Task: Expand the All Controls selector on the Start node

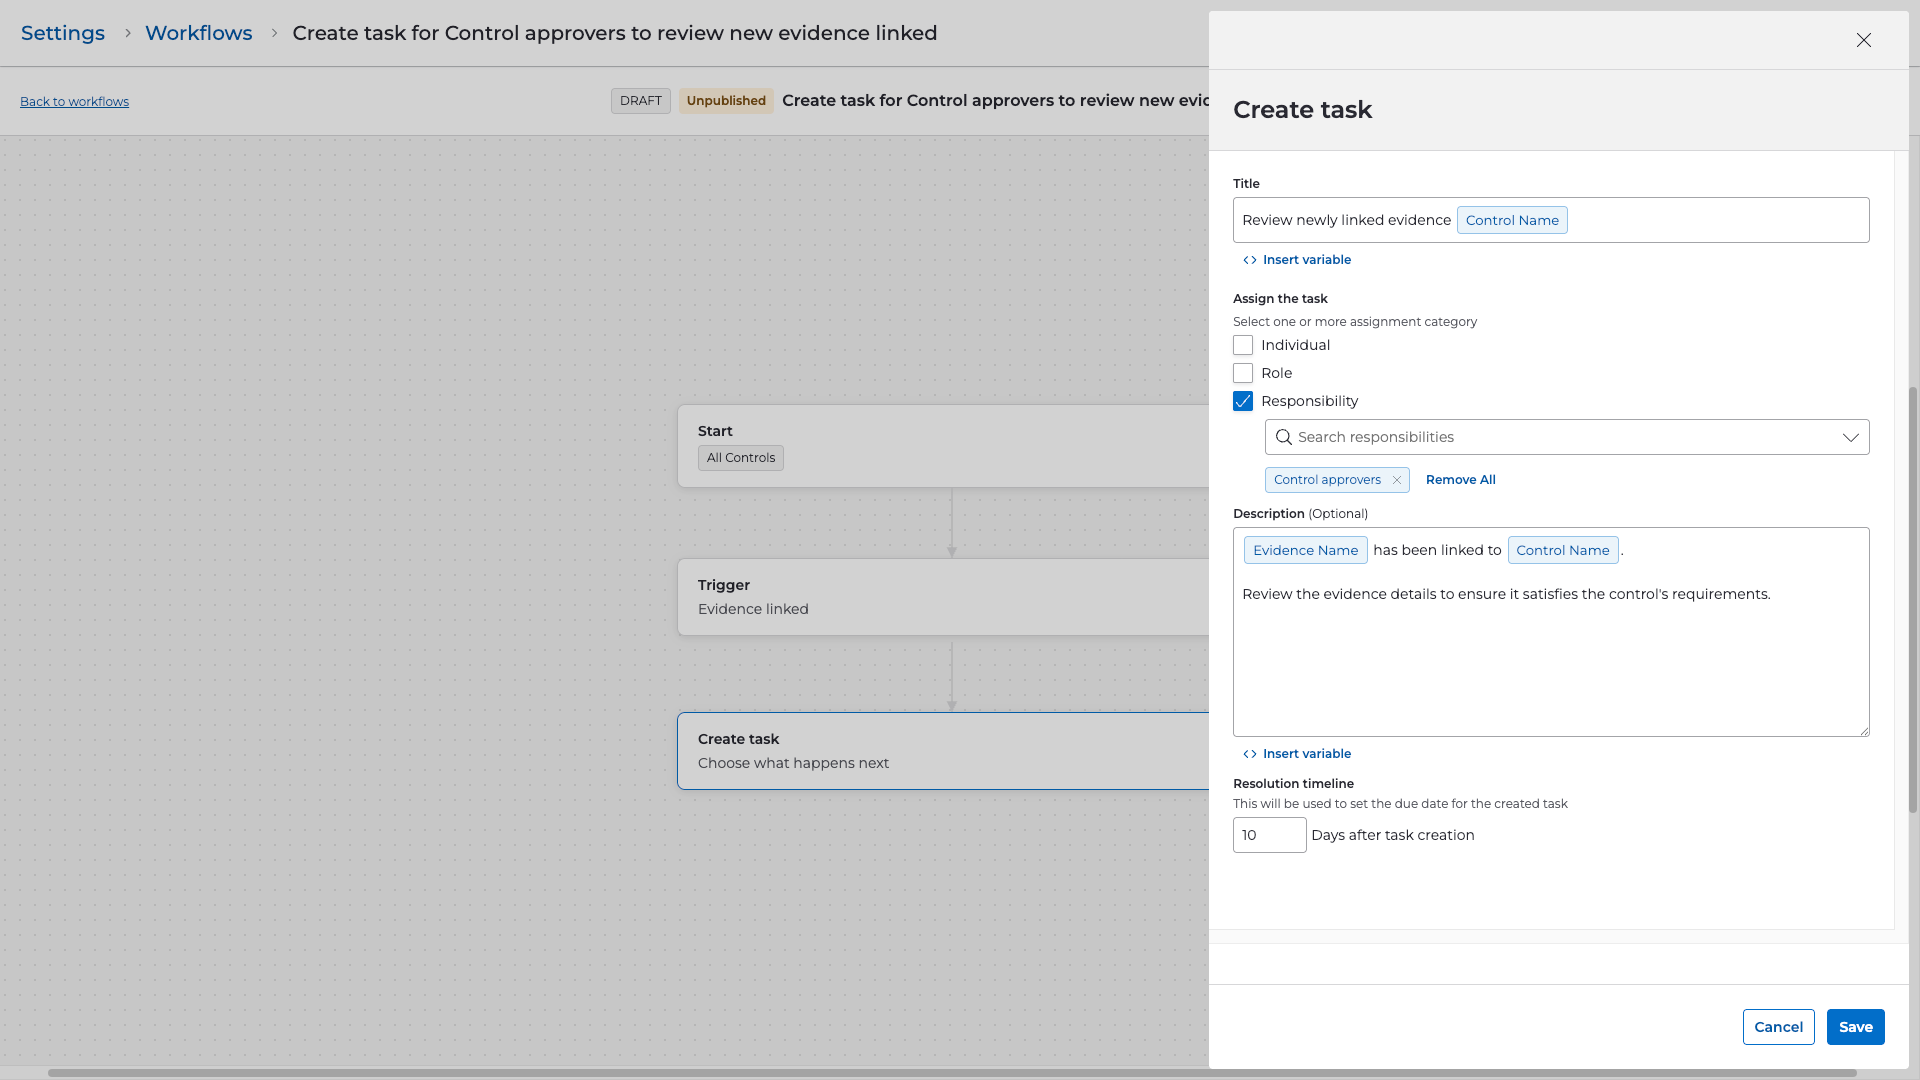Action: [740, 457]
